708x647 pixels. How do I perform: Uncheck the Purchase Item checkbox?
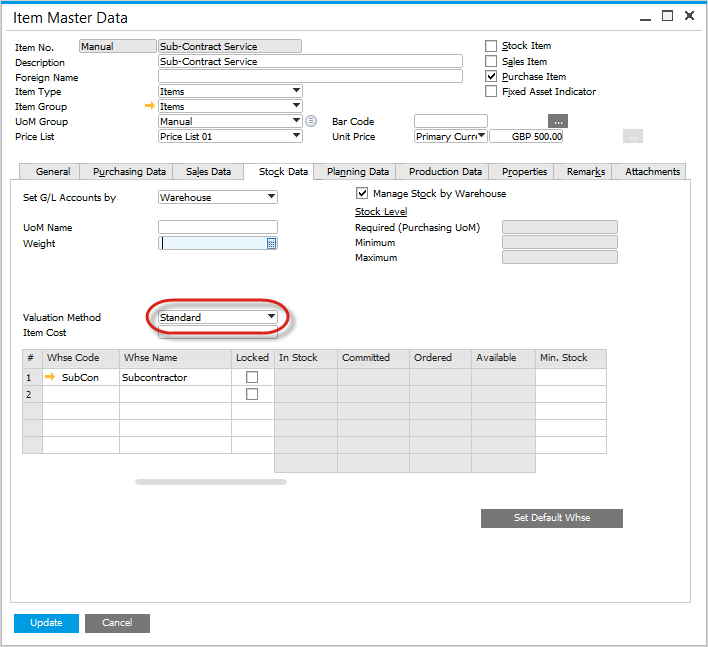491,76
